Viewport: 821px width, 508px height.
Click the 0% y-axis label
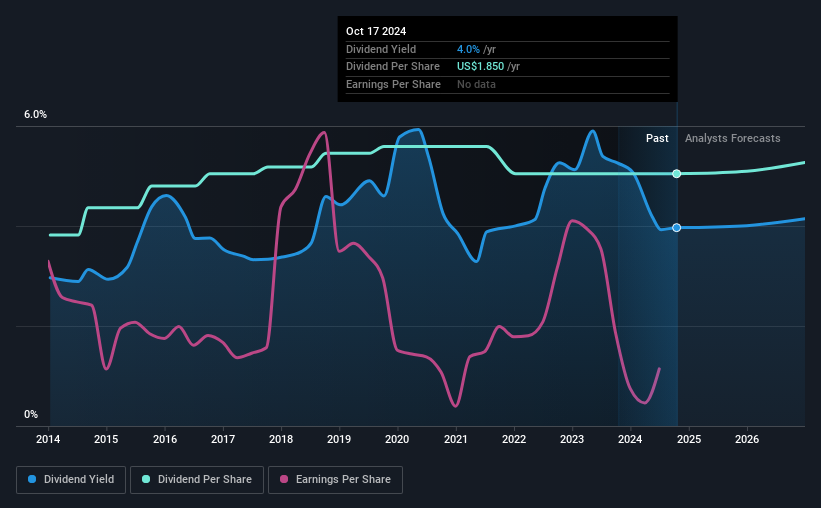pyautogui.click(x=31, y=414)
